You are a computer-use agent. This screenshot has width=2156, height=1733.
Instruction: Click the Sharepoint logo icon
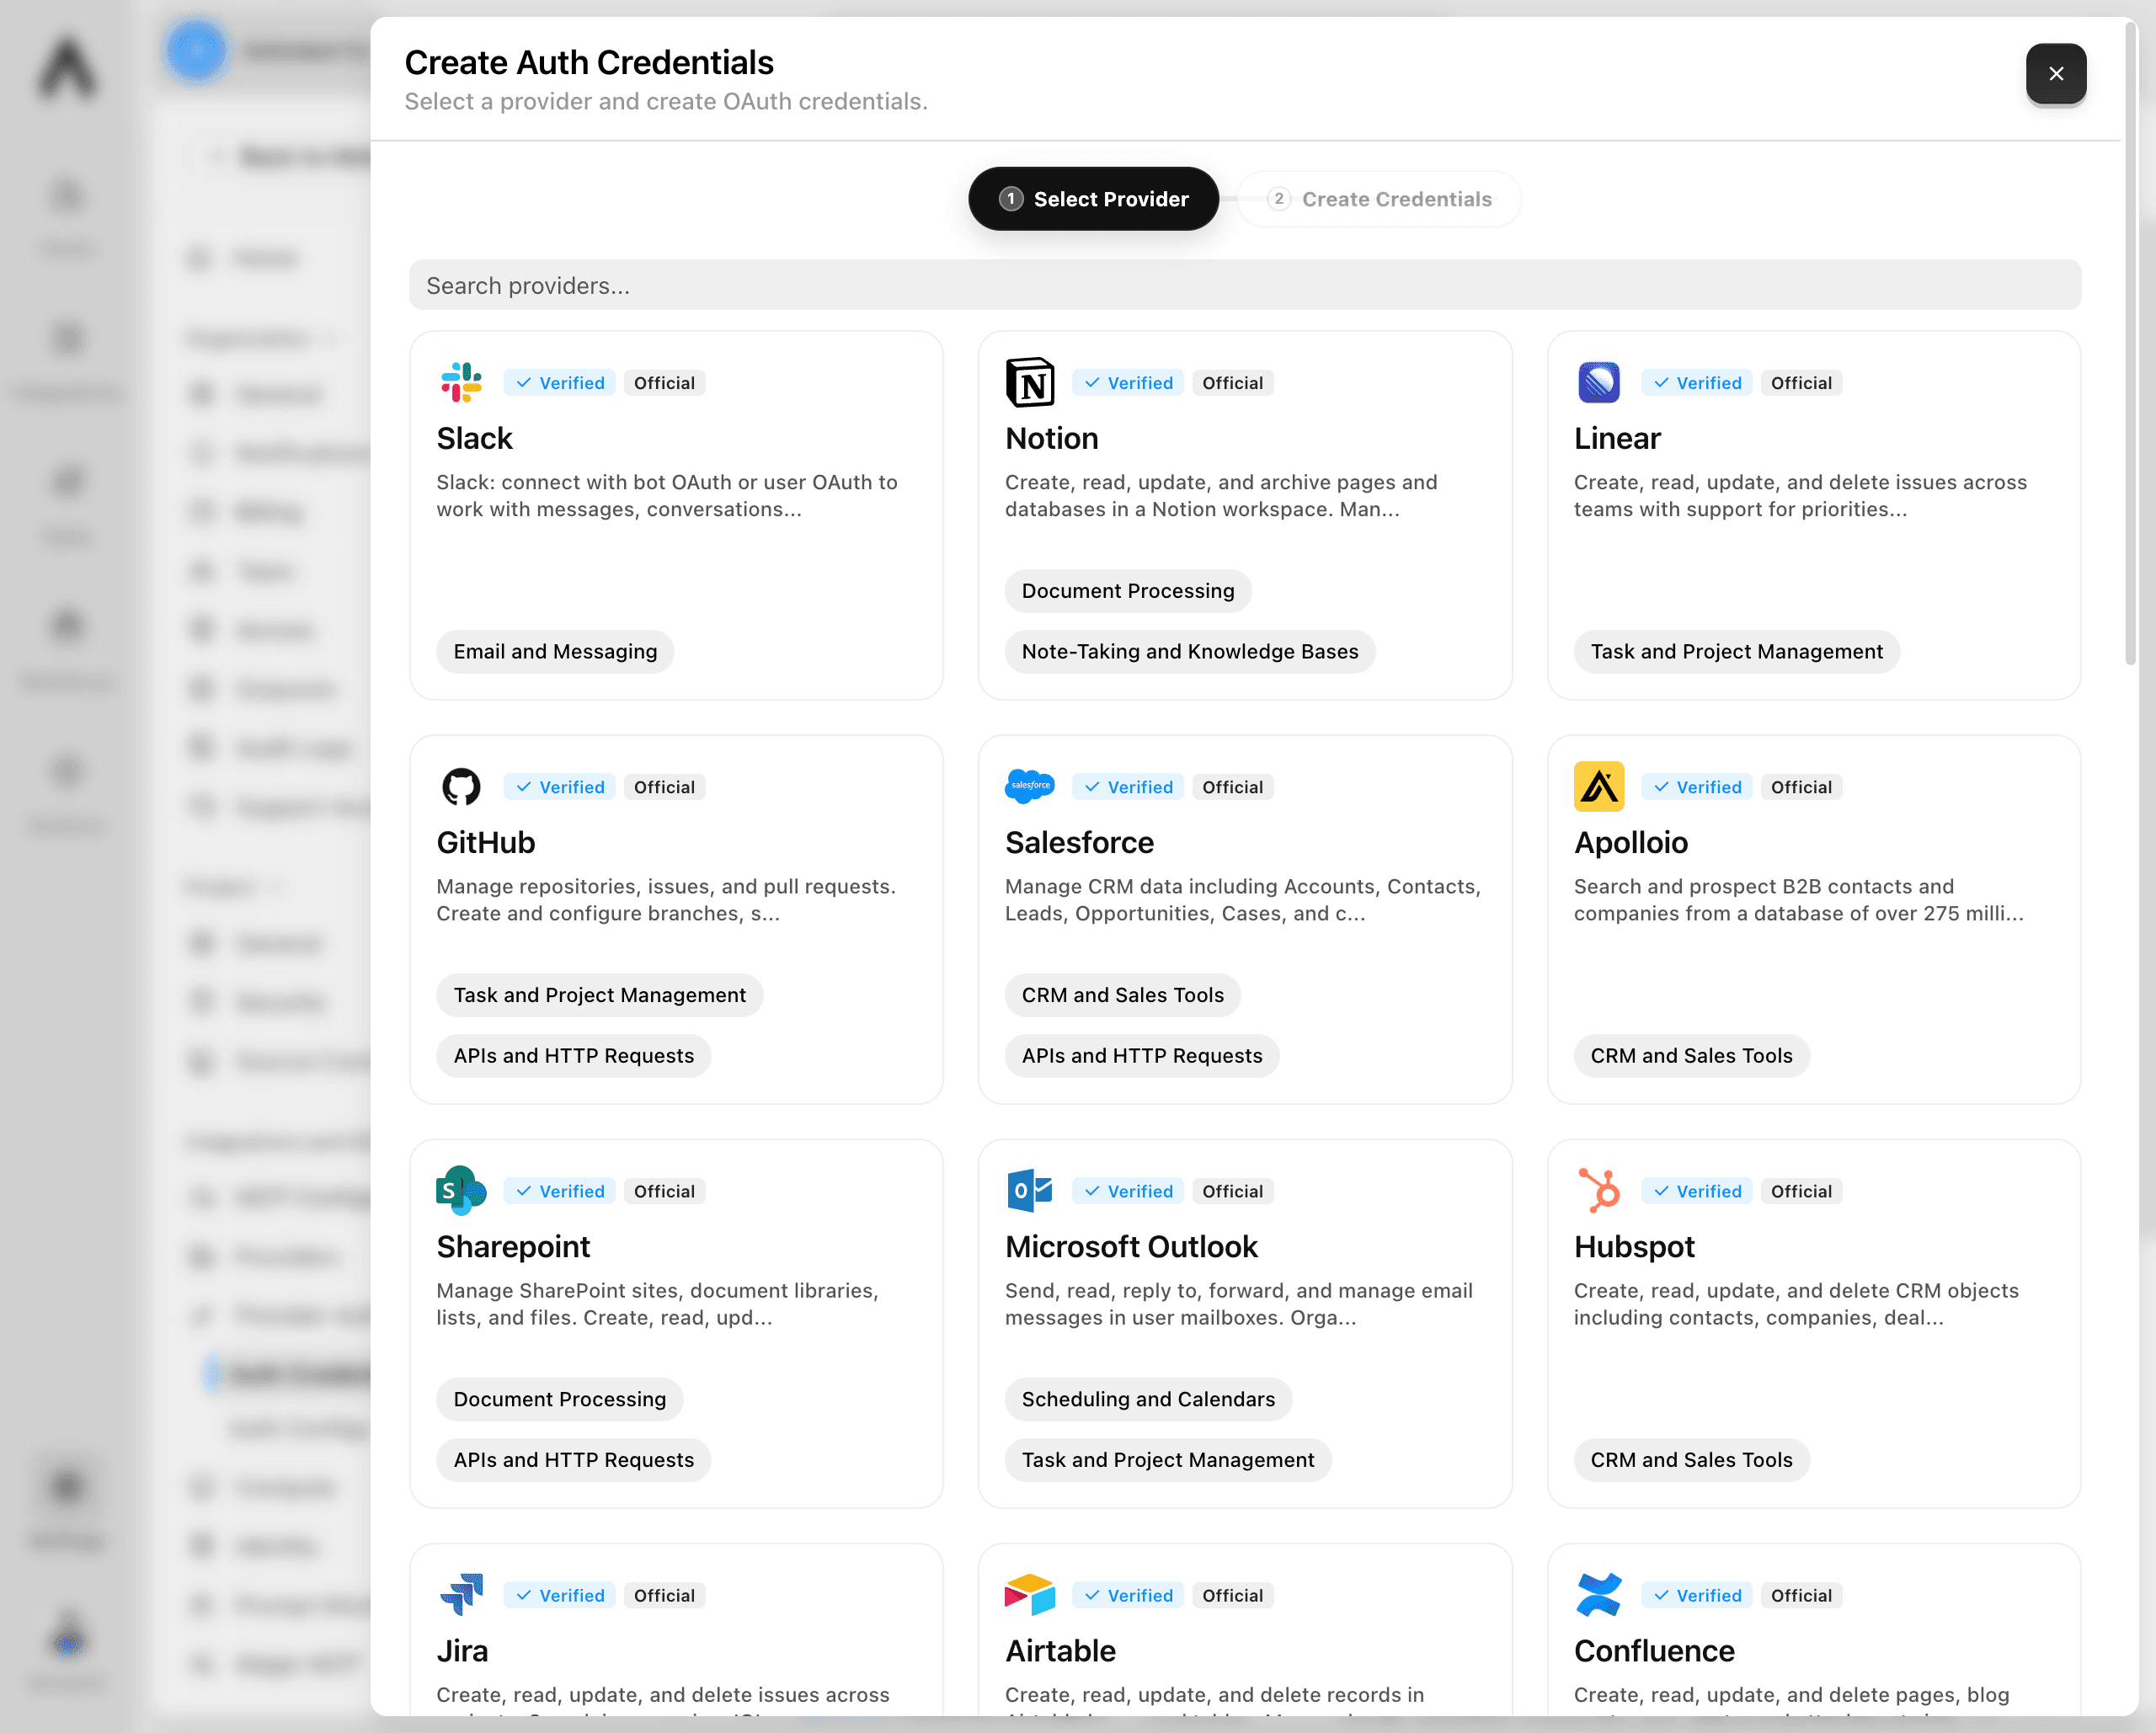(x=461, y=1190)
